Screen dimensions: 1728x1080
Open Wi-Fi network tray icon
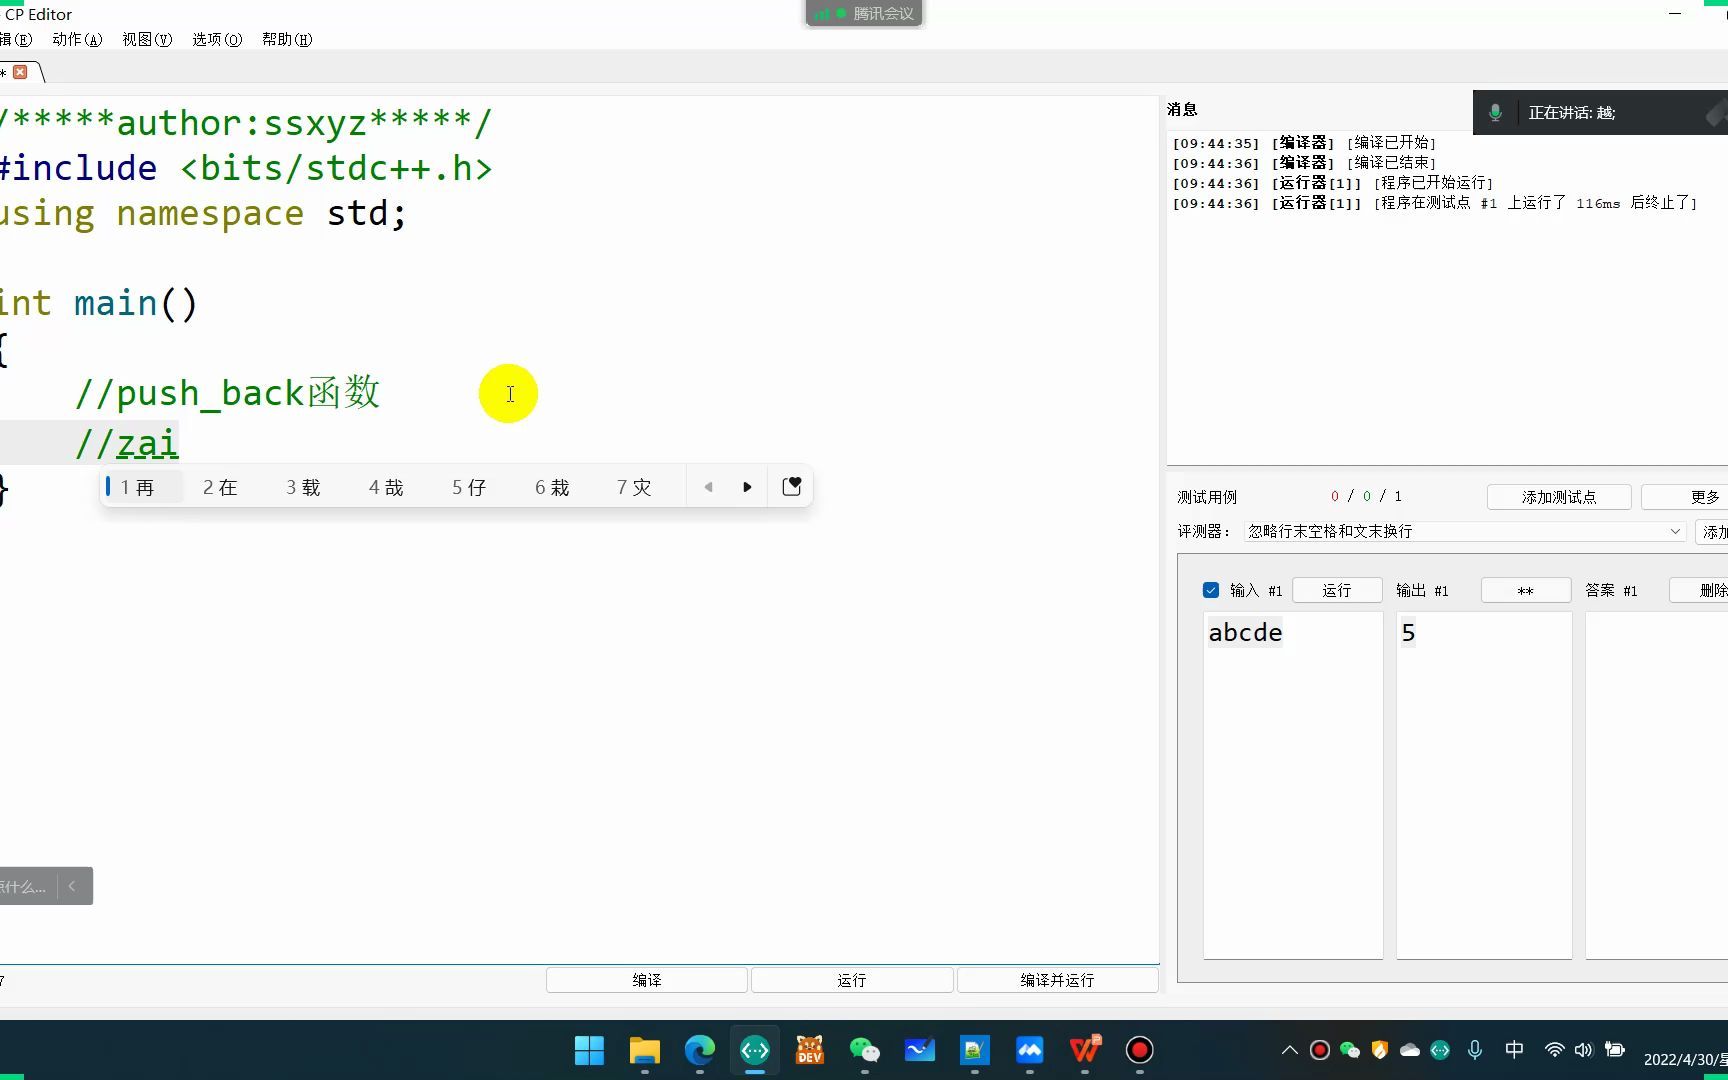click(x=1554, y=1050)
